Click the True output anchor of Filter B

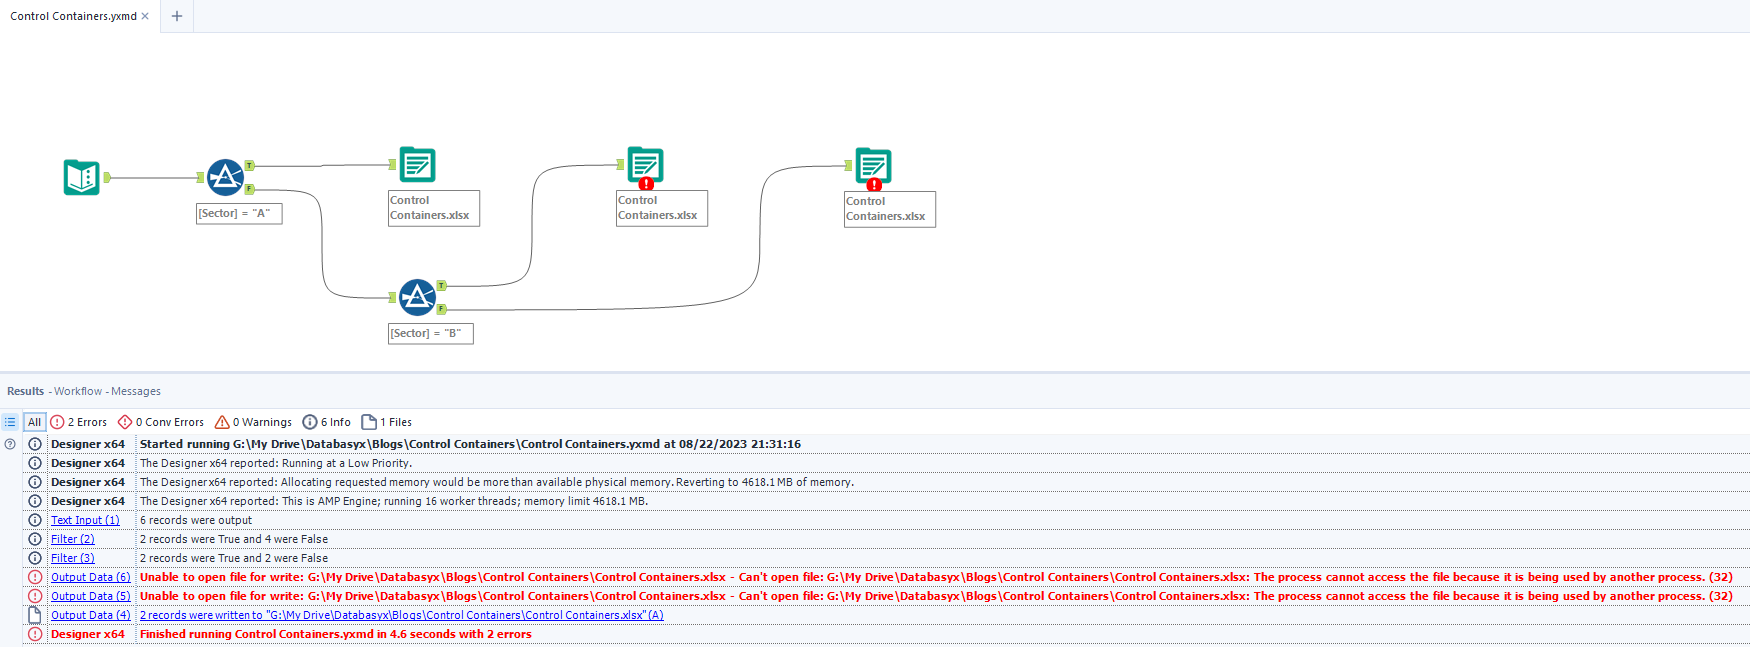(441, 286)
